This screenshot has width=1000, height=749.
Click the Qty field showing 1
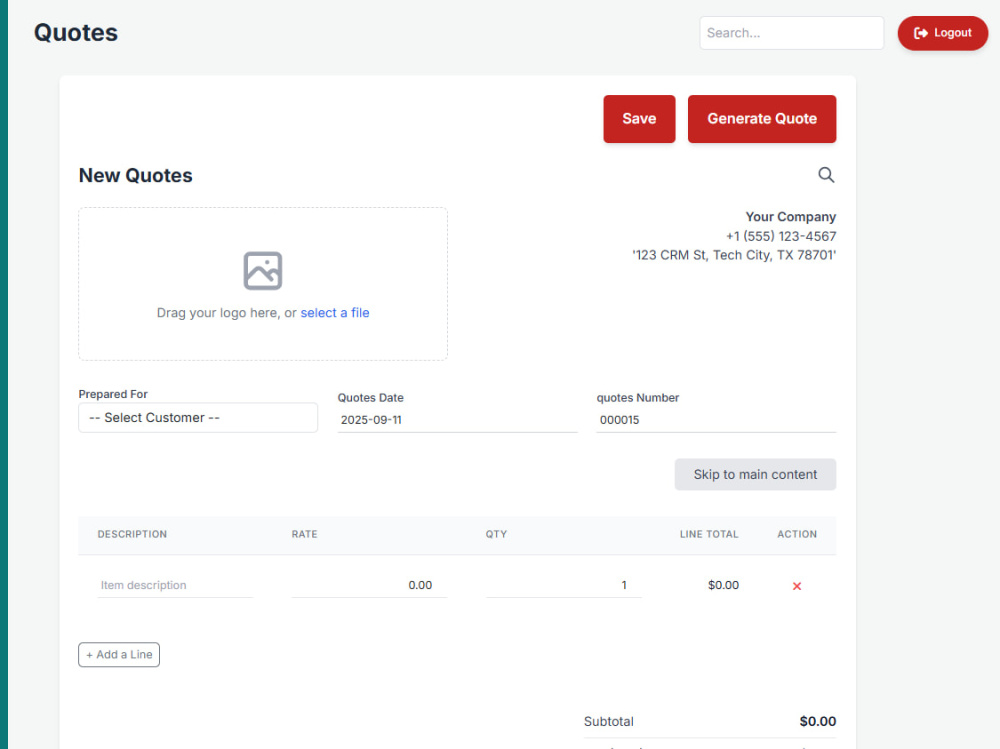[x=564, y=585]
